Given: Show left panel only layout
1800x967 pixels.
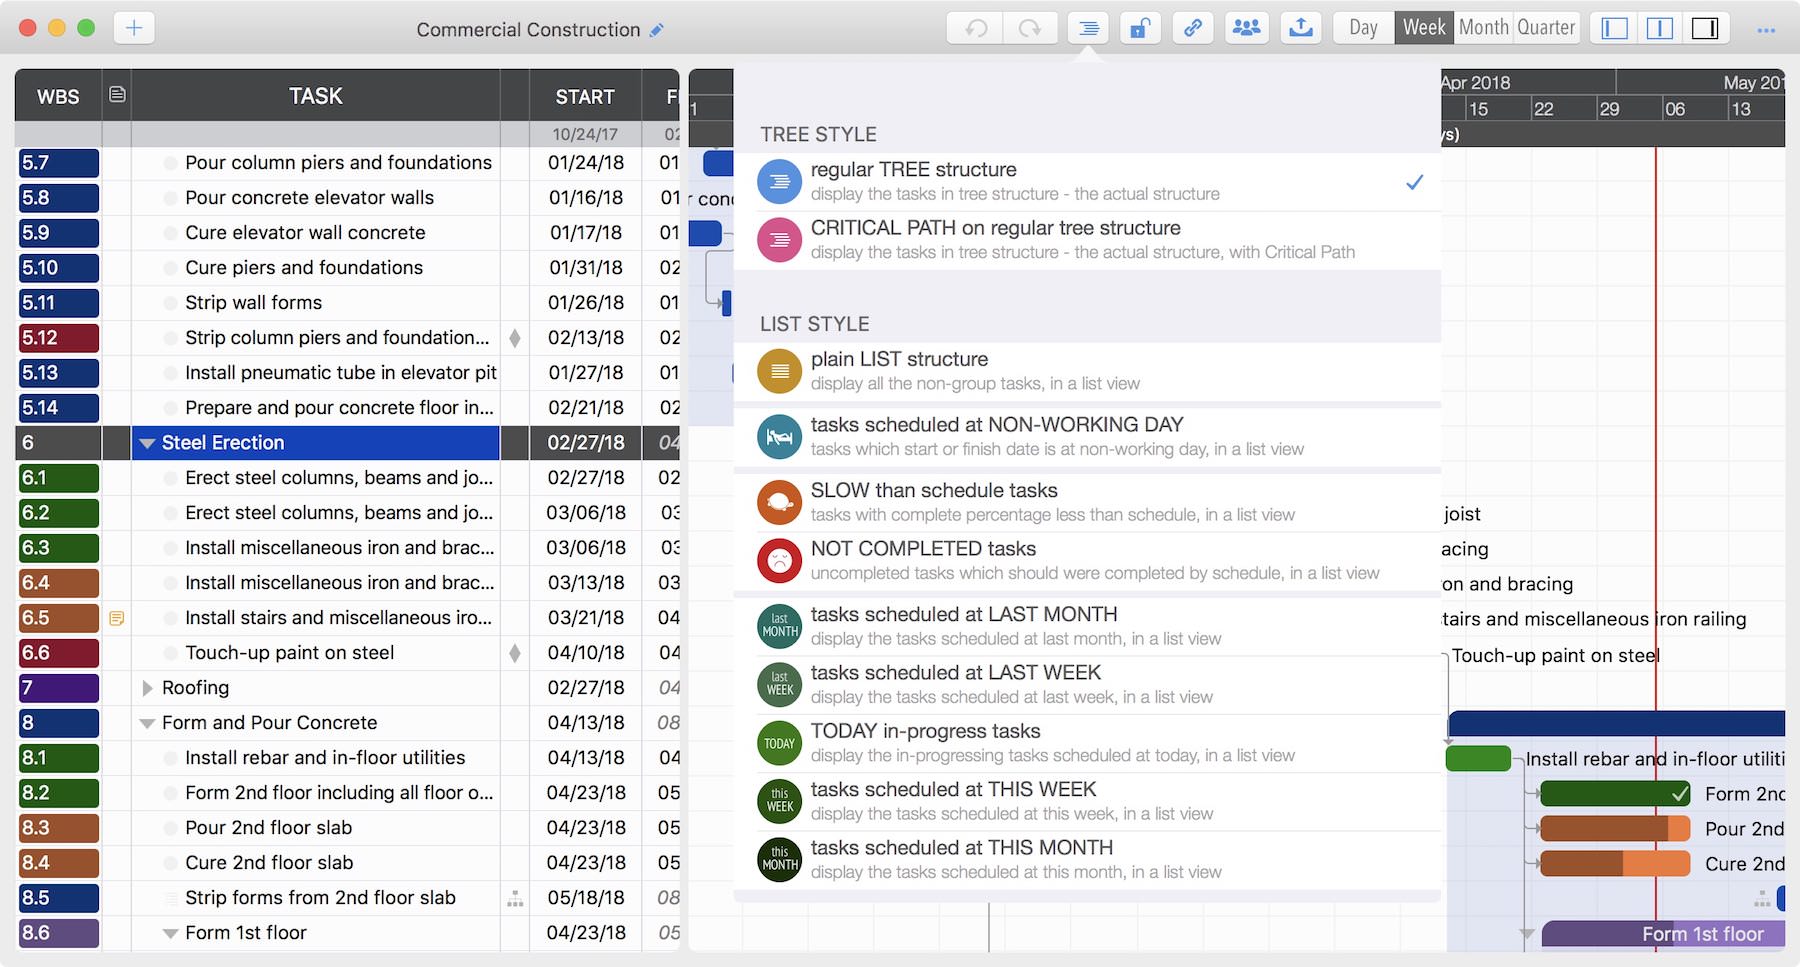Looking at the screenshot, I should pos(1614,28).
